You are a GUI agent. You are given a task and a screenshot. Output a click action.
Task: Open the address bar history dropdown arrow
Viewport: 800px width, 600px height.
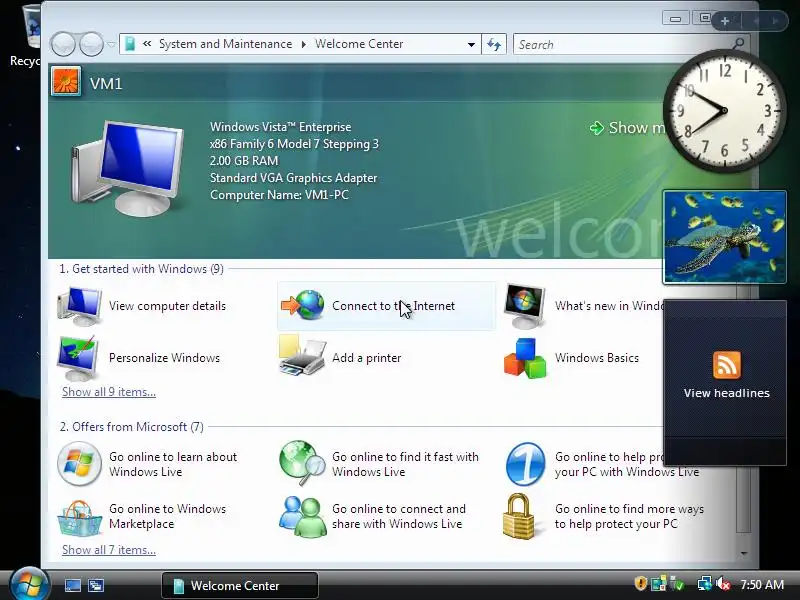coord(471,44)
